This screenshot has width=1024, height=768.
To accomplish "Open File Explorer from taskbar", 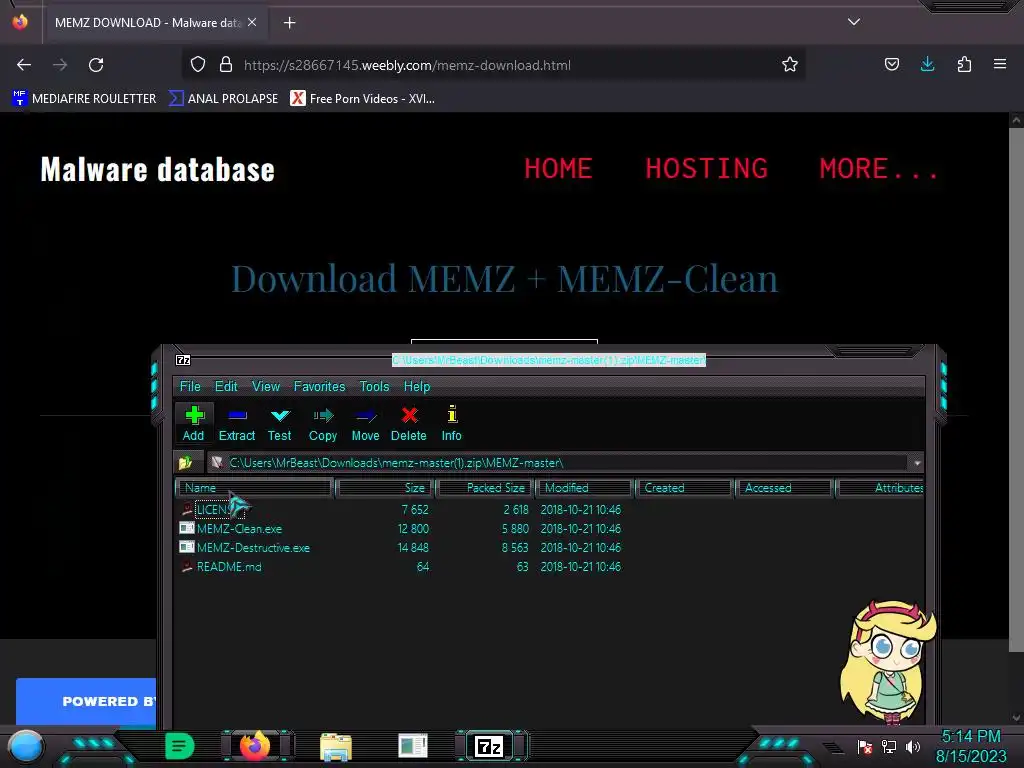I will click(336, 746).
